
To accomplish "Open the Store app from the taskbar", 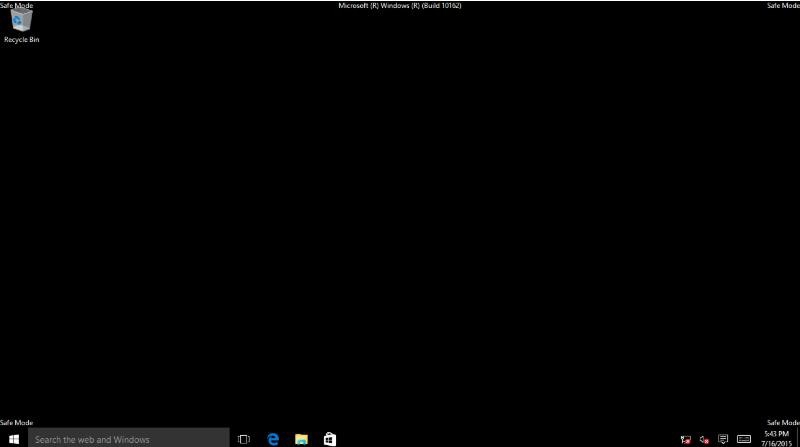I will click(330, 439).
